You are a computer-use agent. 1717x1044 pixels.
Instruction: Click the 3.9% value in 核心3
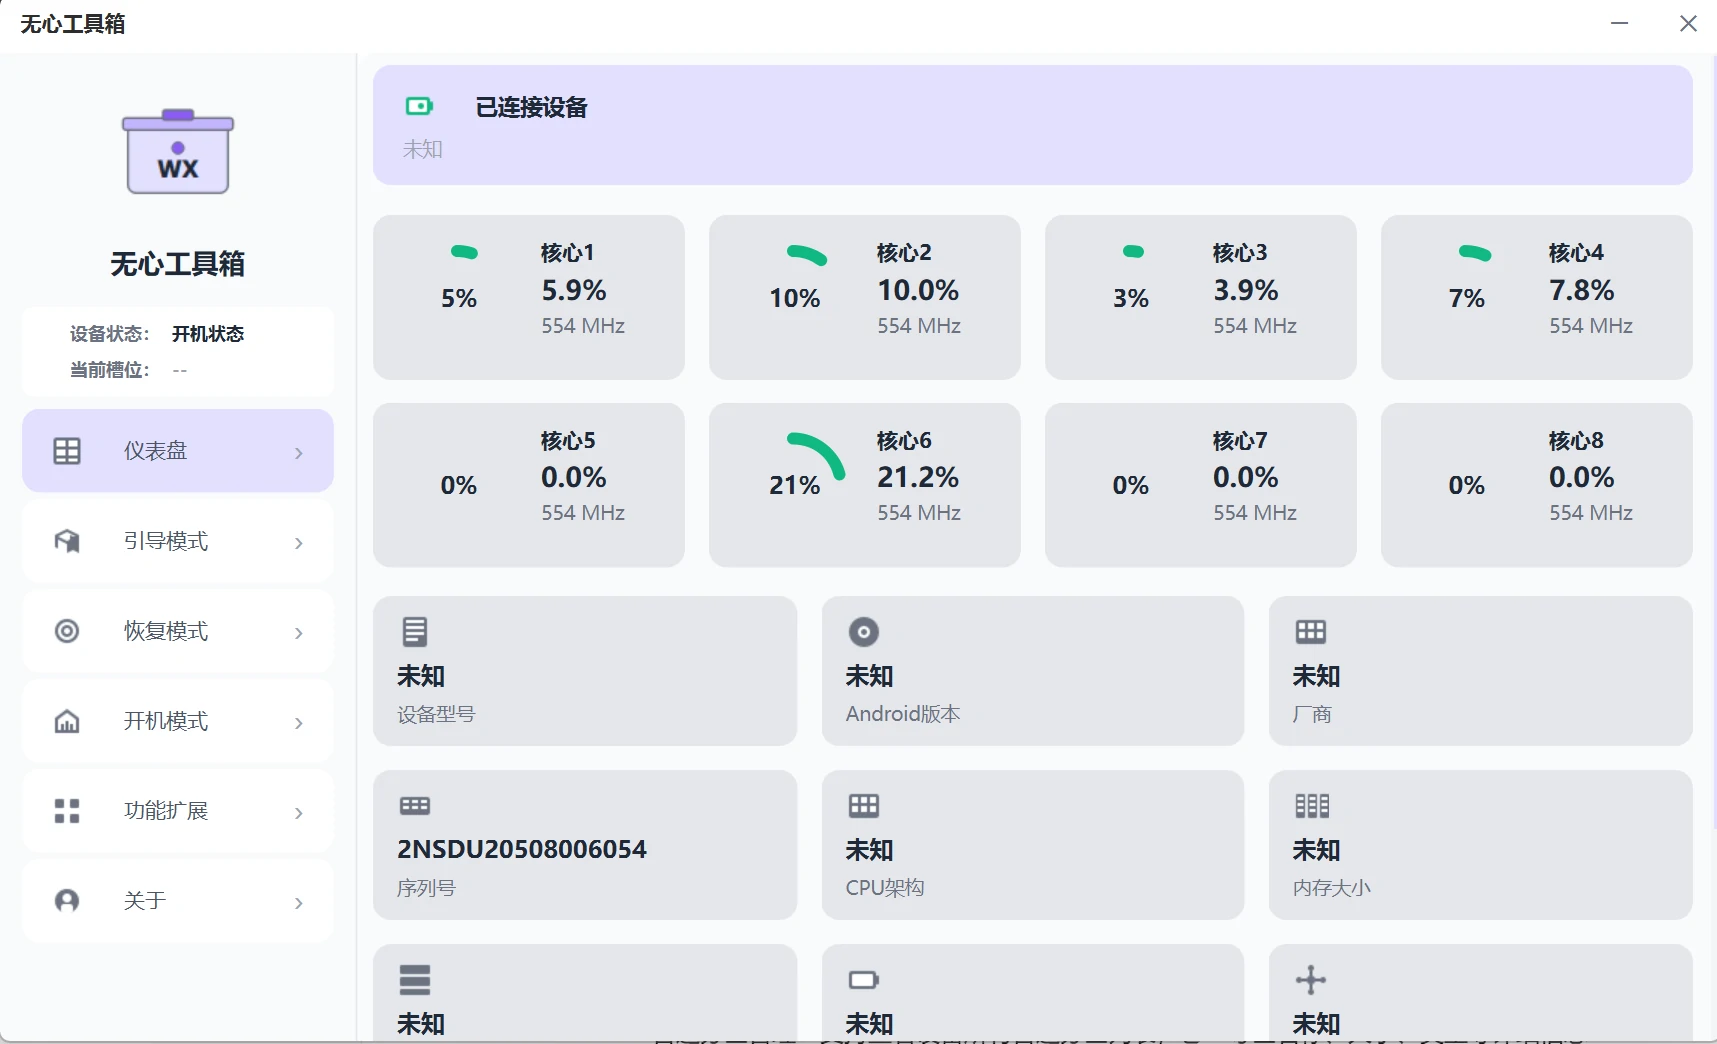click(1245, 290)
